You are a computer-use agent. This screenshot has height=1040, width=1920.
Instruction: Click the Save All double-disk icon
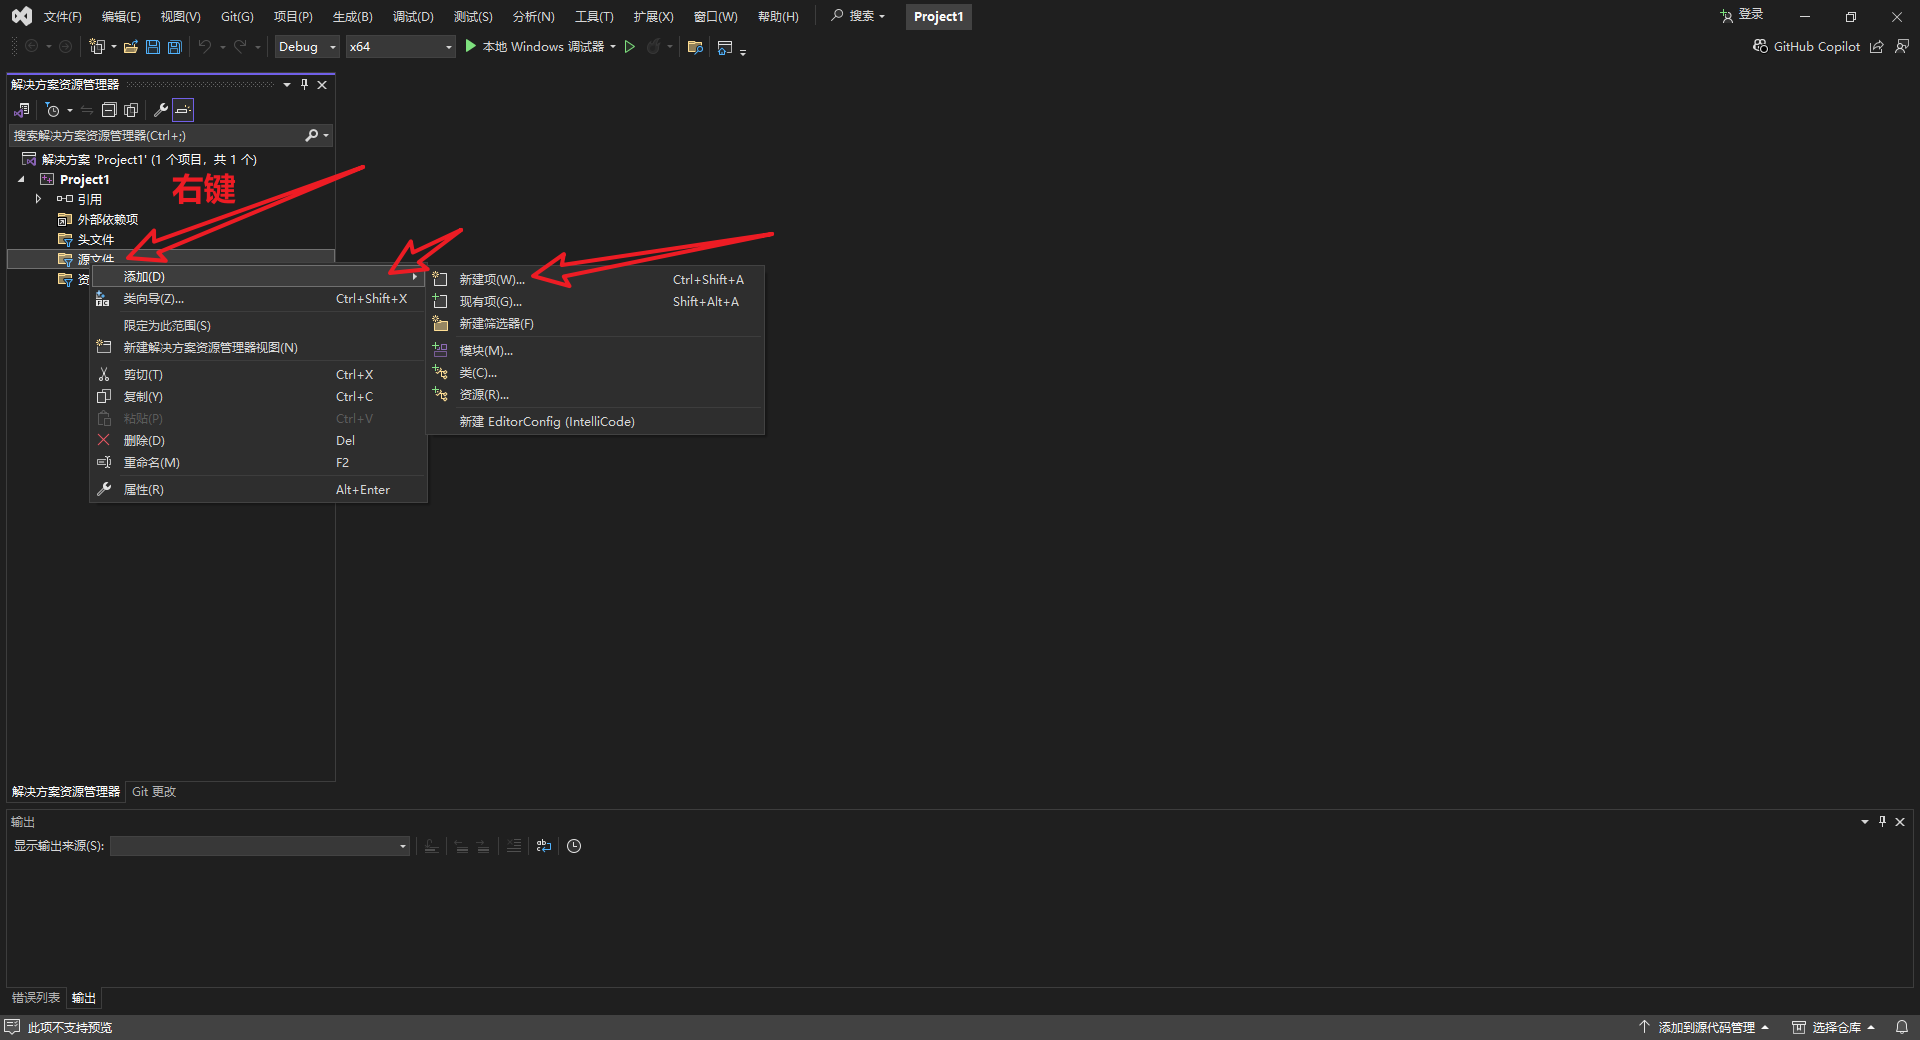pyautogui.click(x=175, y=47)
